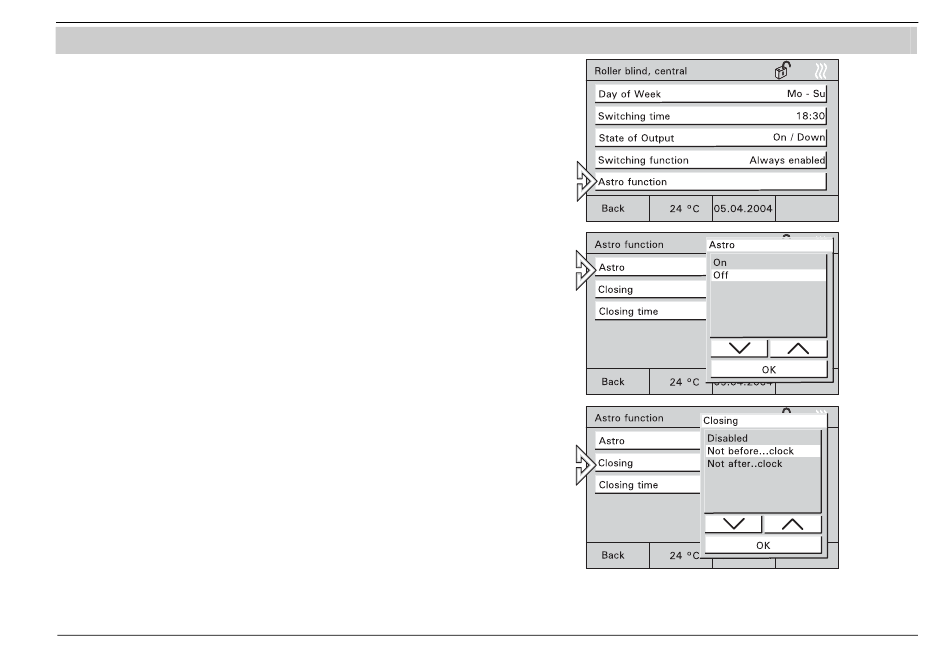Screen dimensions: 950x647
Task: Select the Closing row beside the On/Off popup
Action: [x=651, y=290]
